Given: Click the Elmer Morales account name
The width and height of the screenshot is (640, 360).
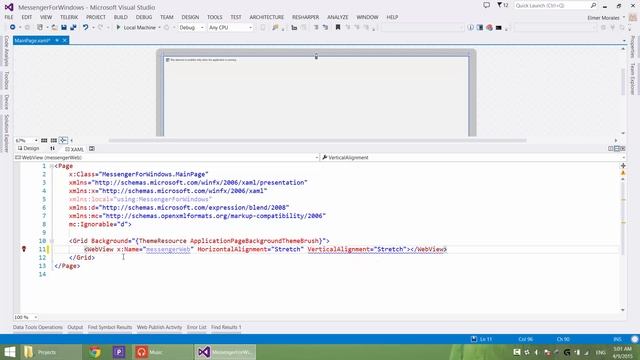Looking at the screenshot, I should click(x=603, y=18).
